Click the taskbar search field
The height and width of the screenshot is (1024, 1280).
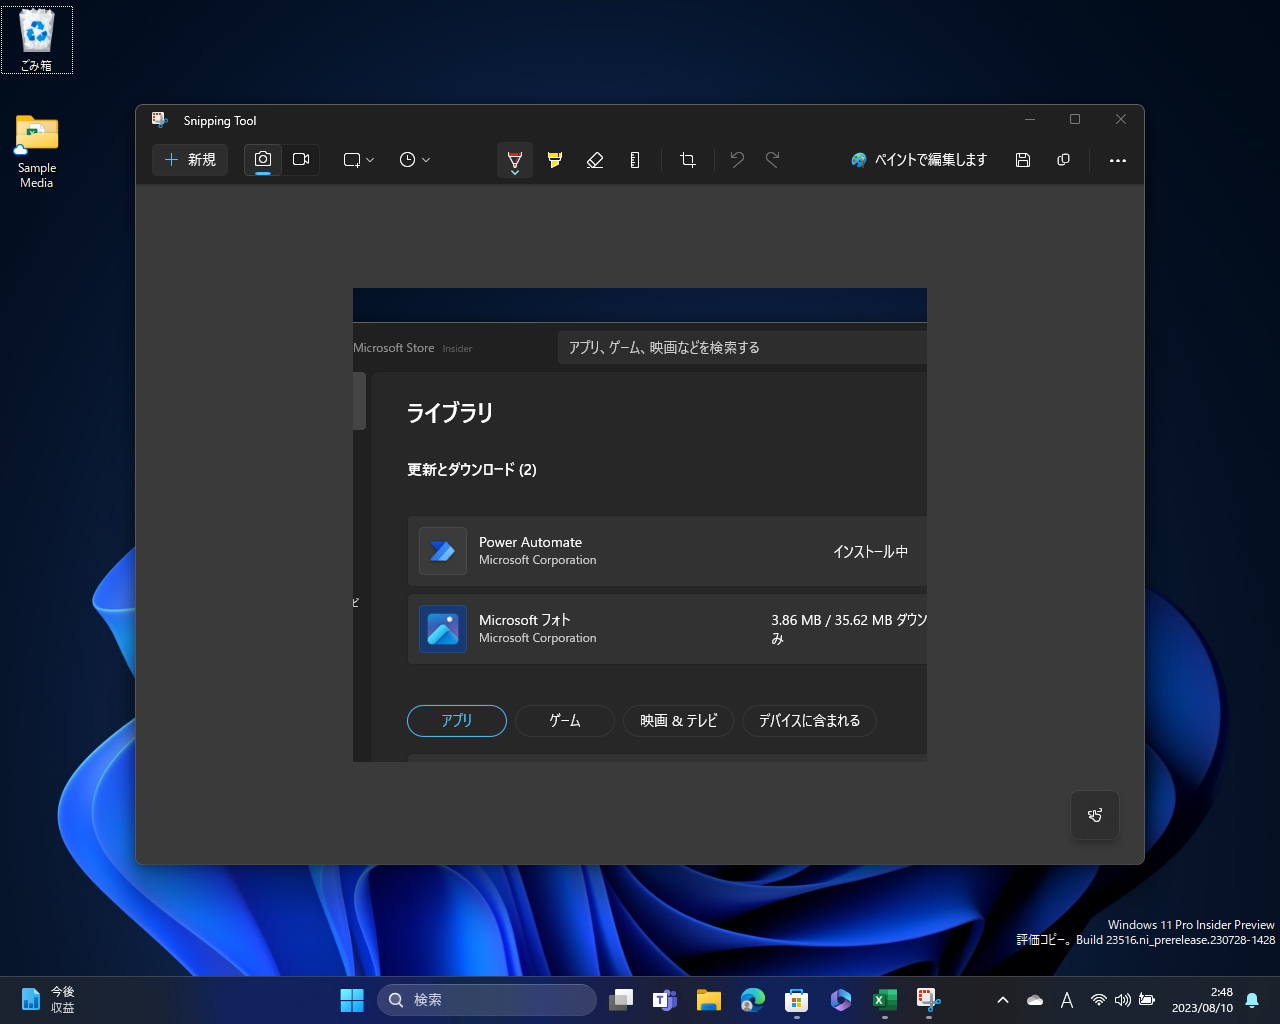click(x=487, y=999)
